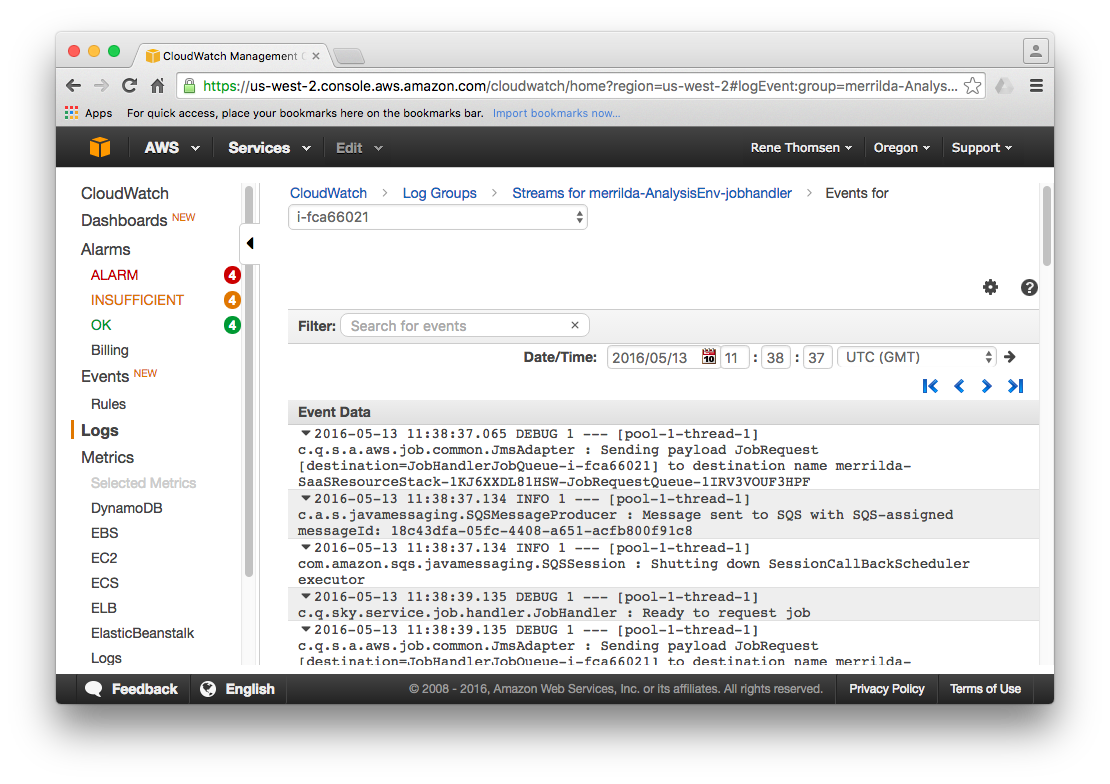Open EC2 metrics in sidebar
Image resolution: width=1110 pixels, height=784 pixels.
tap(104, 558)
